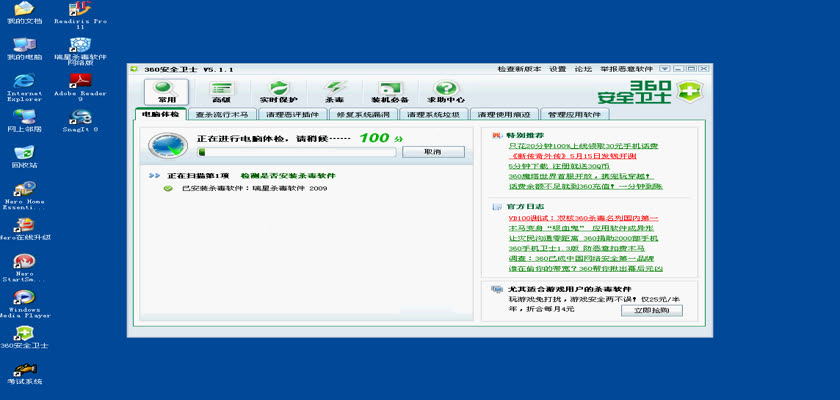Click the 360安全卫士 green cross logo
This screenshot has width=840, height=400.
688,92
